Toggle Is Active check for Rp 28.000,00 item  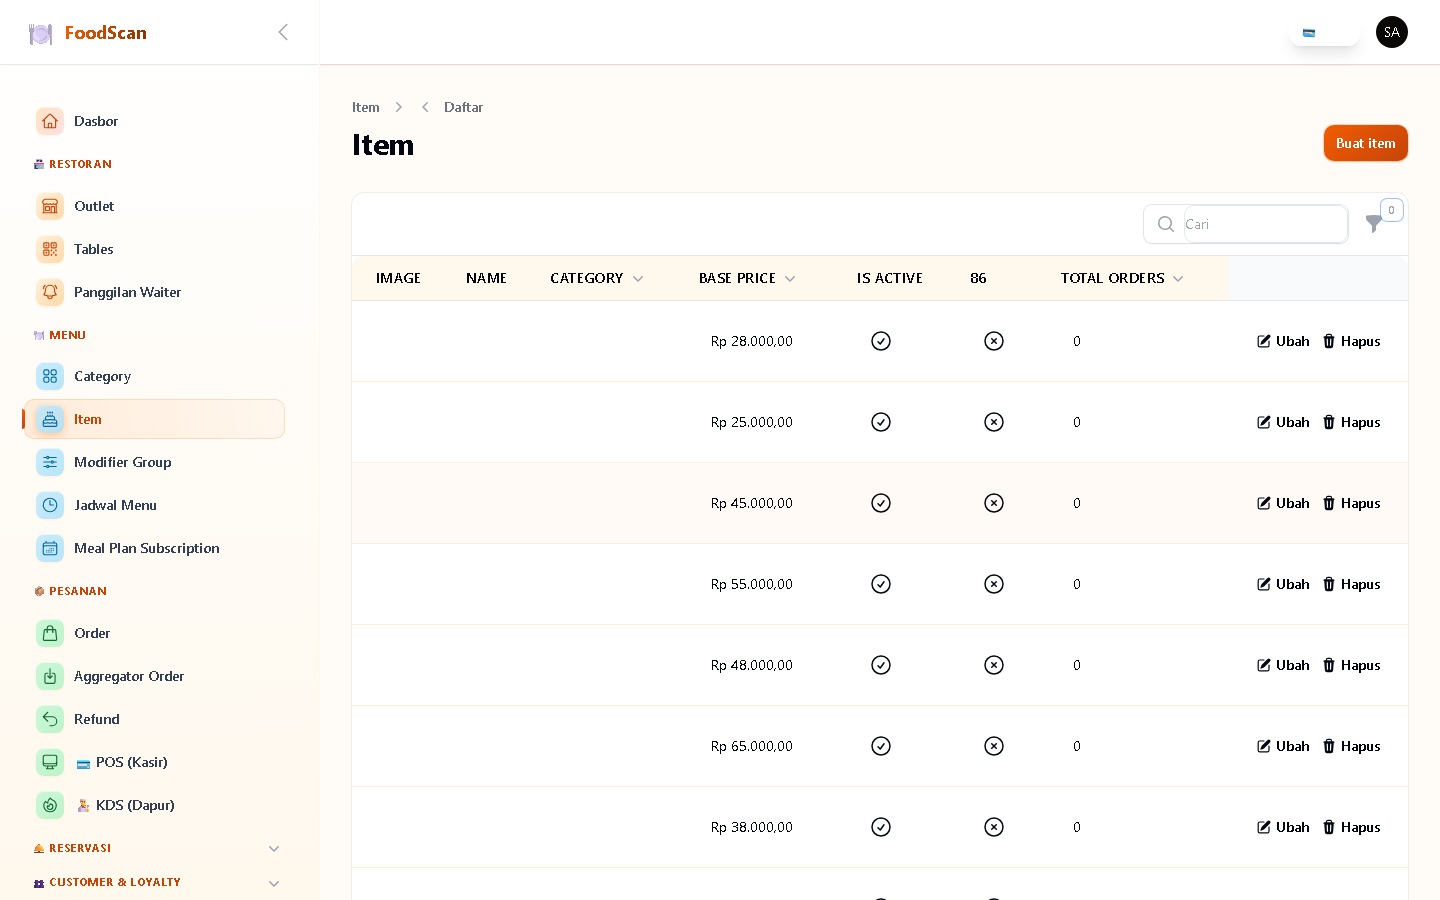click(881, 341)
